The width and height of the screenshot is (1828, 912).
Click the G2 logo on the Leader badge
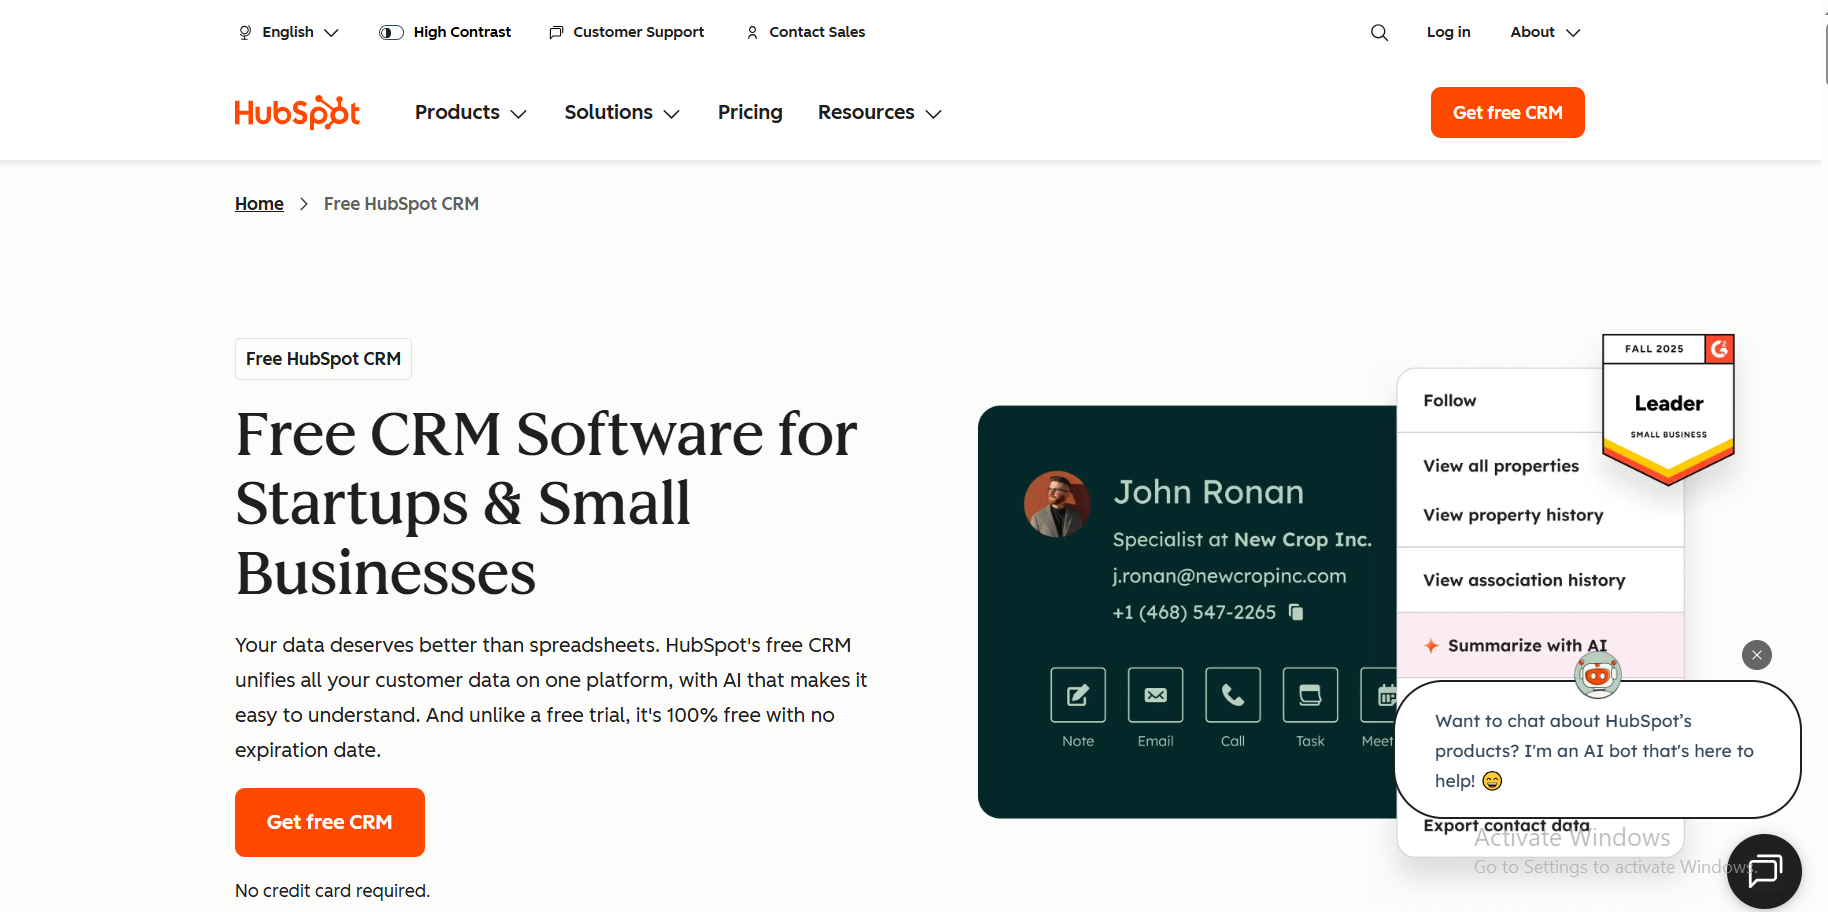[1717, 350]
